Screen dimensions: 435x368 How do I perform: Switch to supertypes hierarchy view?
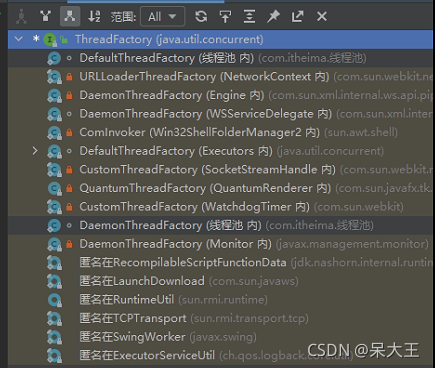[x=46, y=16]
